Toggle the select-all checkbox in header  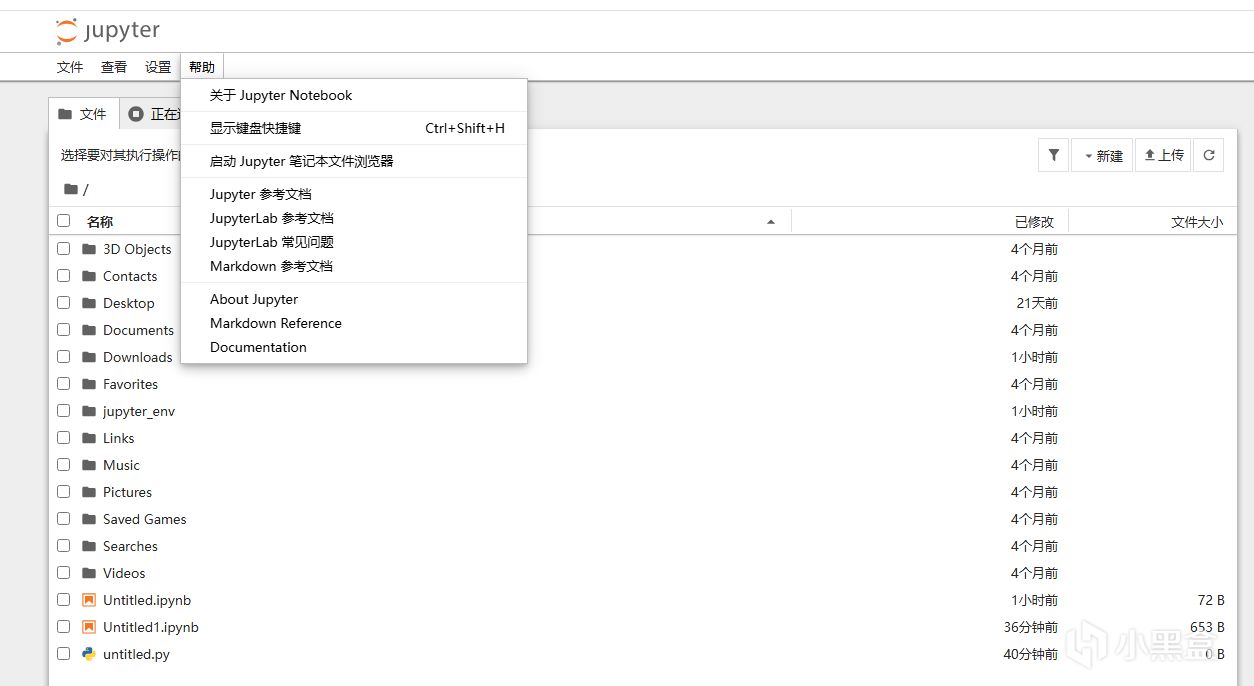64,221
